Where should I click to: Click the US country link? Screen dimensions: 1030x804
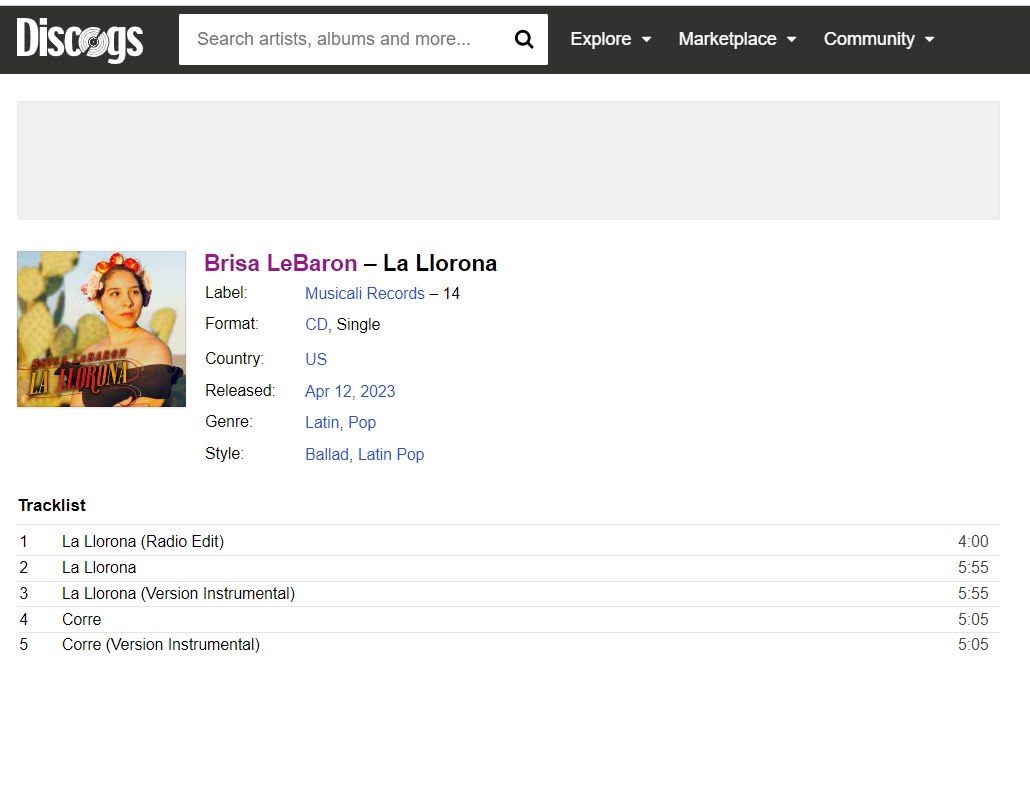coord(316,359)
